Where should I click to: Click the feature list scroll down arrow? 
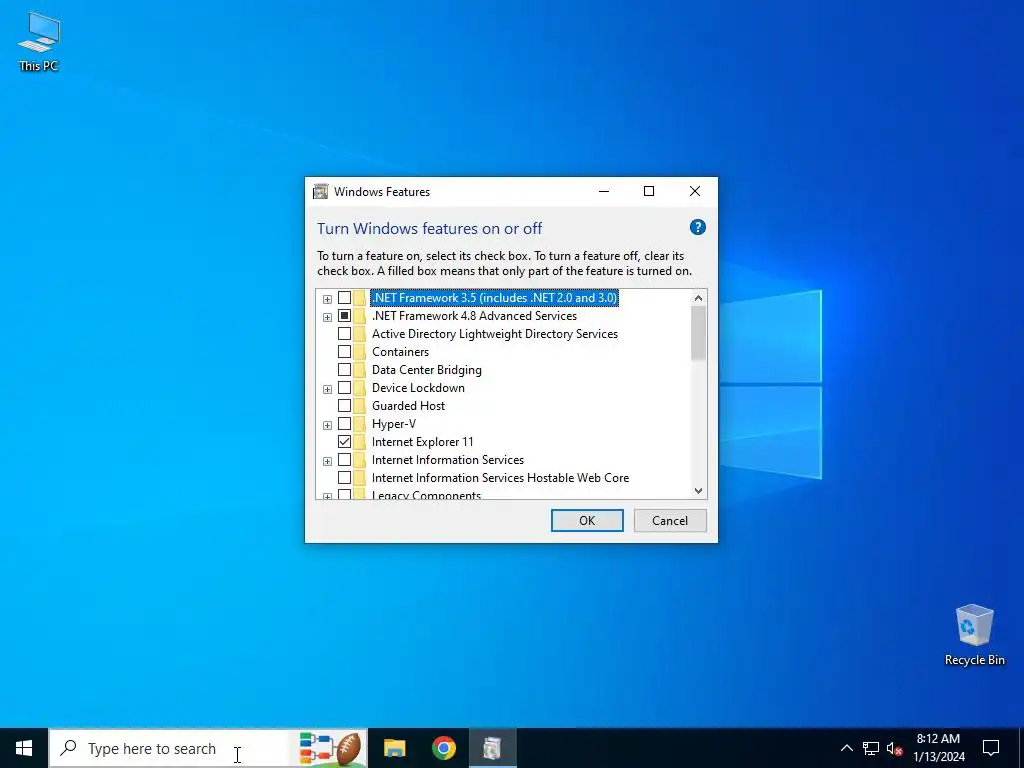click(x=698, y=490)
